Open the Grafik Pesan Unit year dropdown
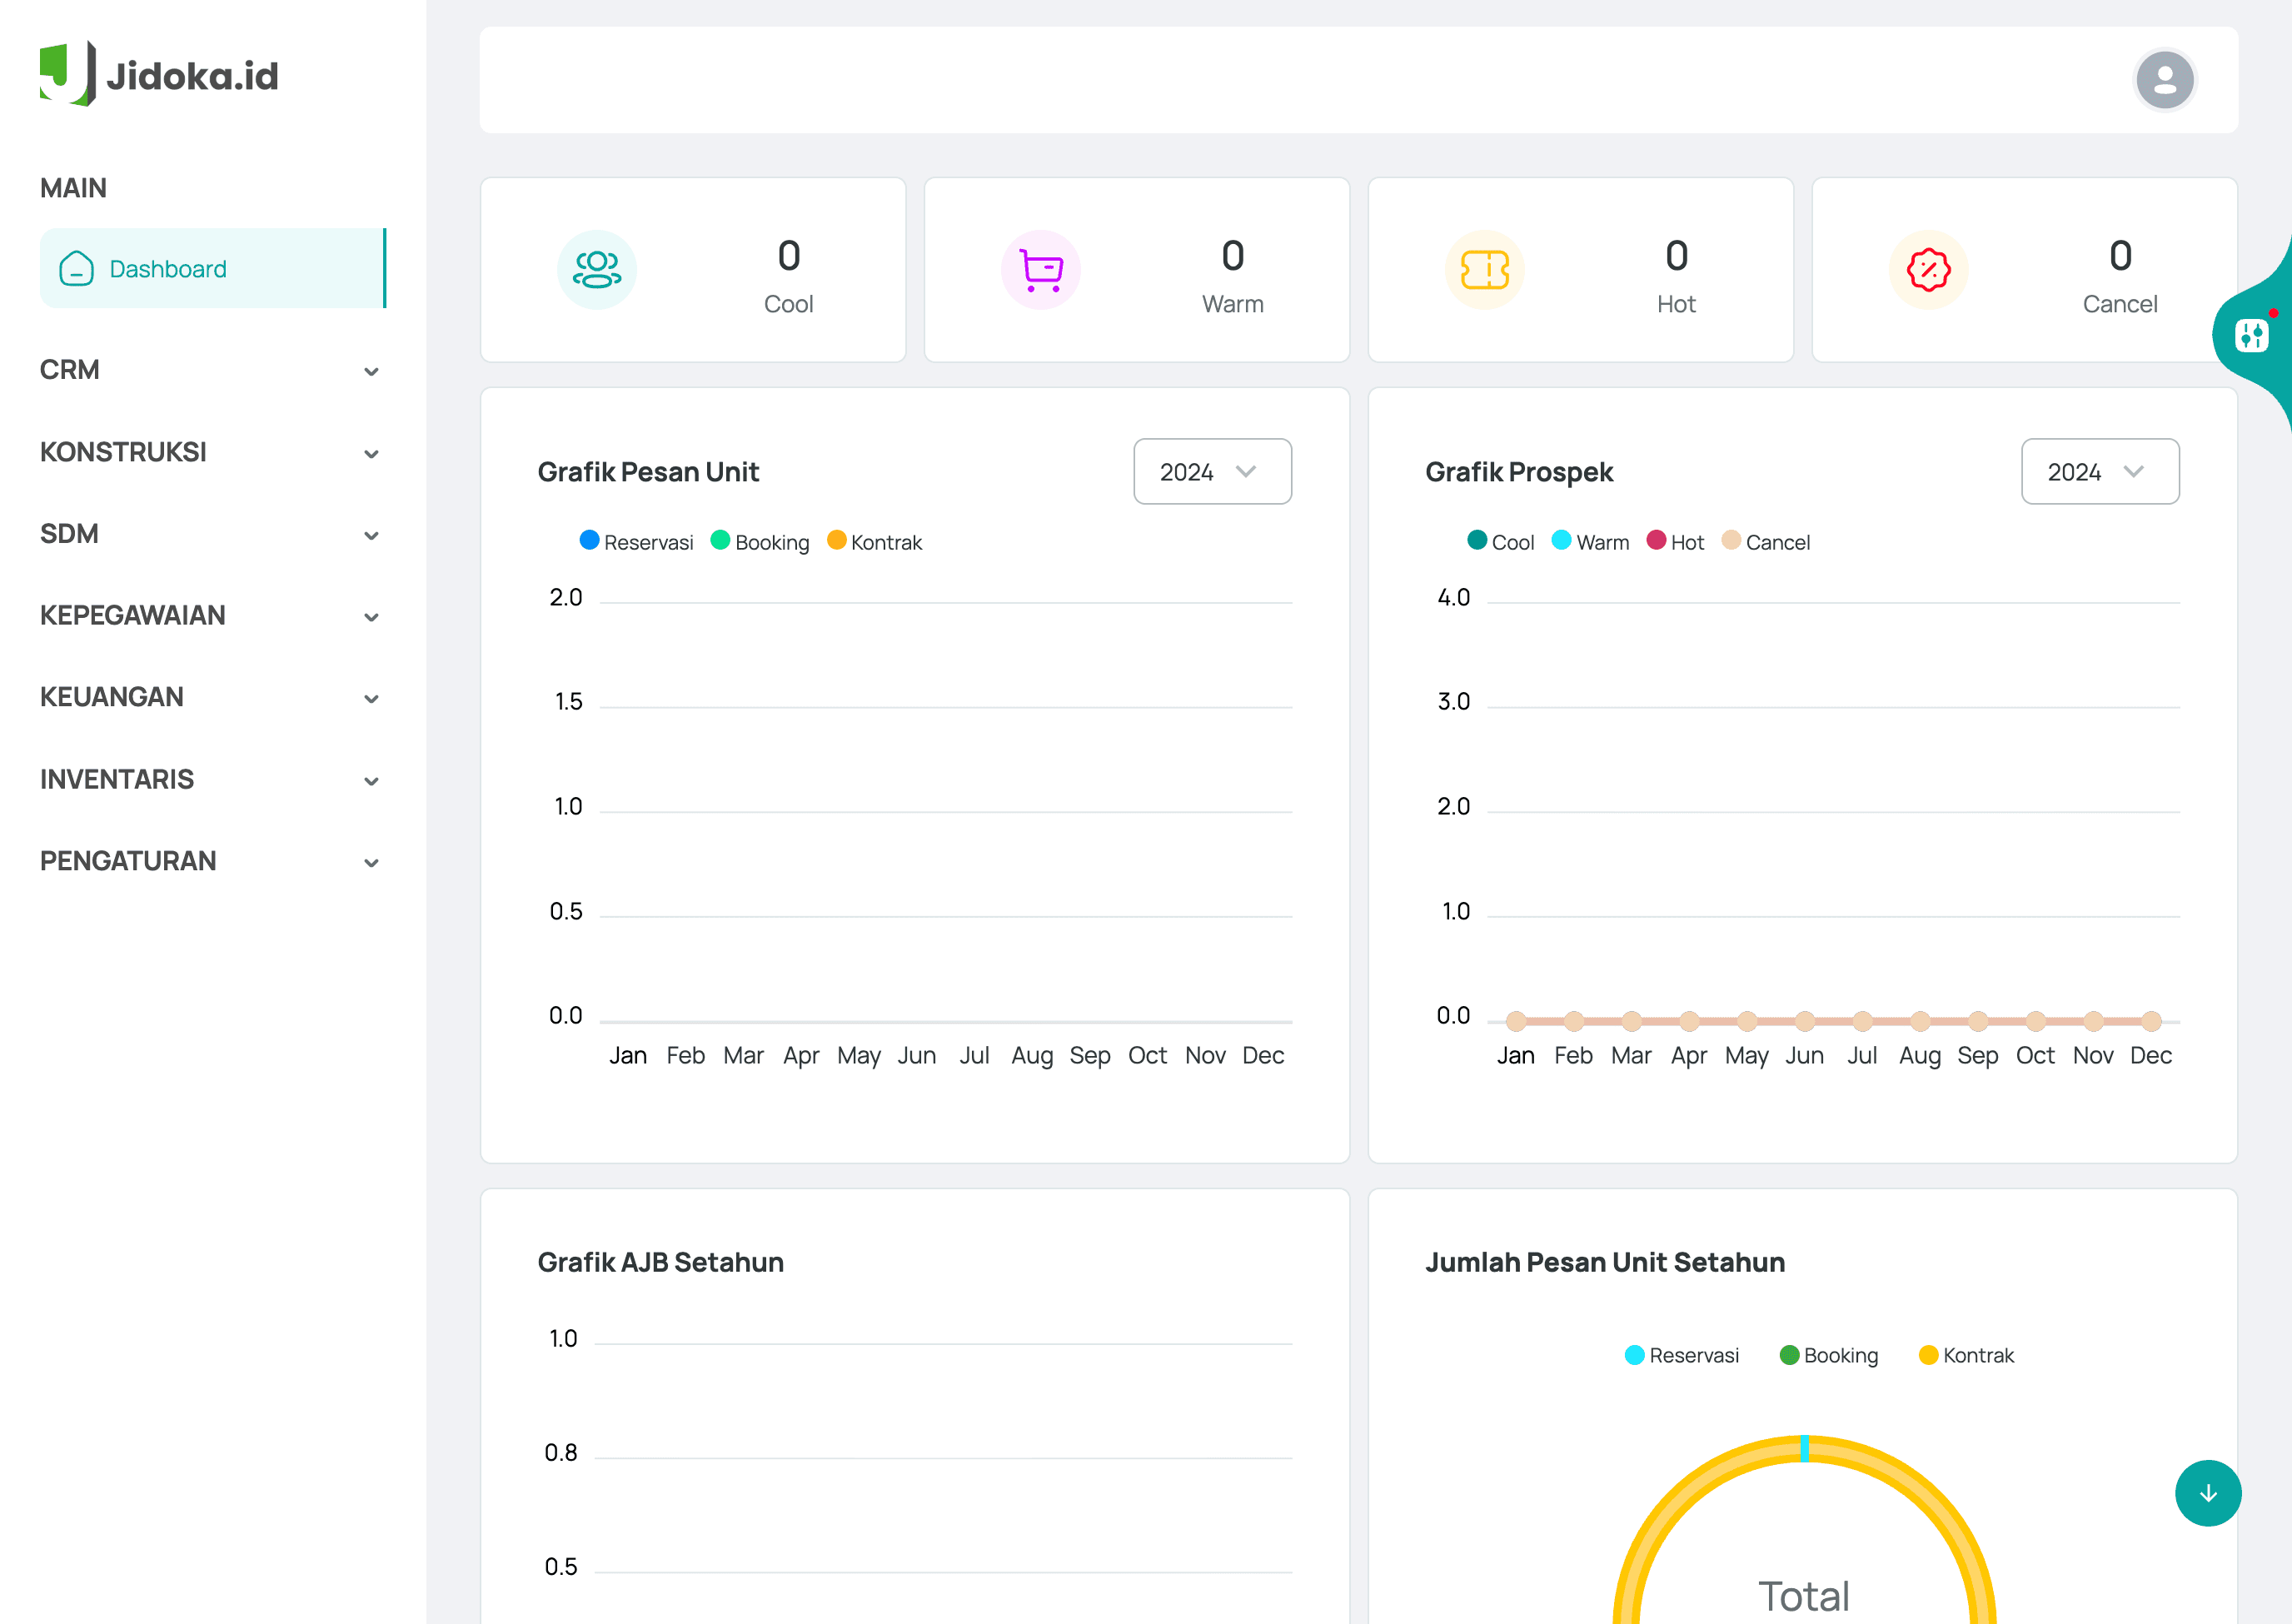The image size is (2292, 1624). click(x=1212, y=471)
